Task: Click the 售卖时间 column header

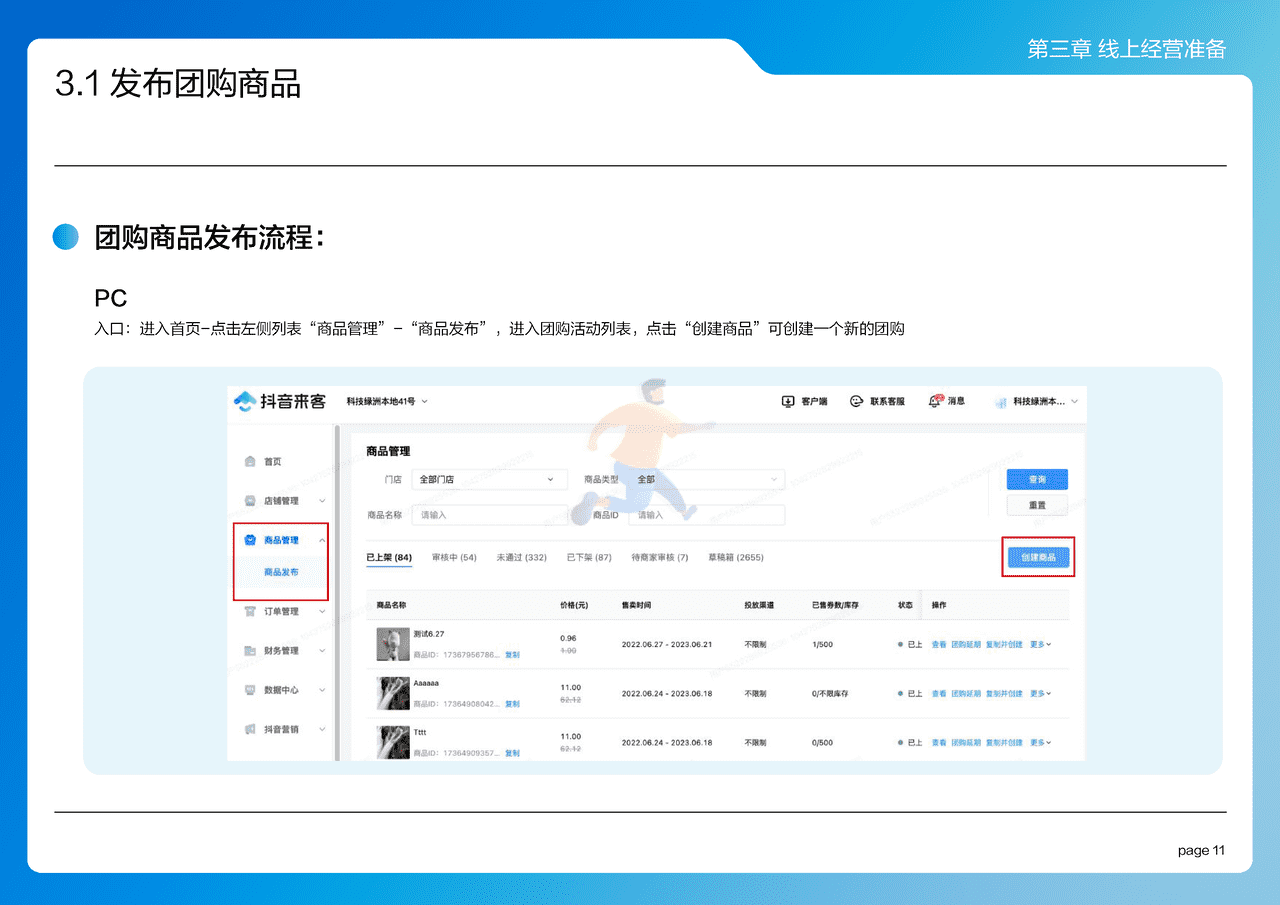Action: click(636, 606)
